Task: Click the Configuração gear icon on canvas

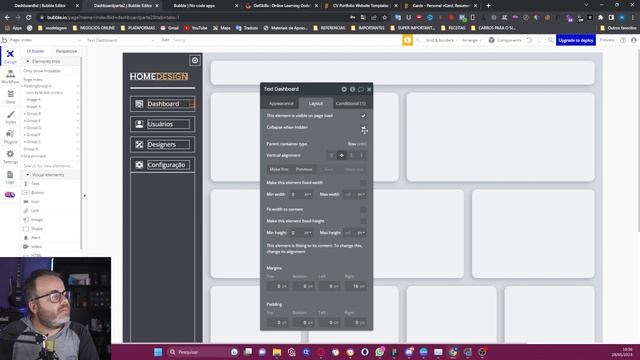Action: click(x=139, y=165)
